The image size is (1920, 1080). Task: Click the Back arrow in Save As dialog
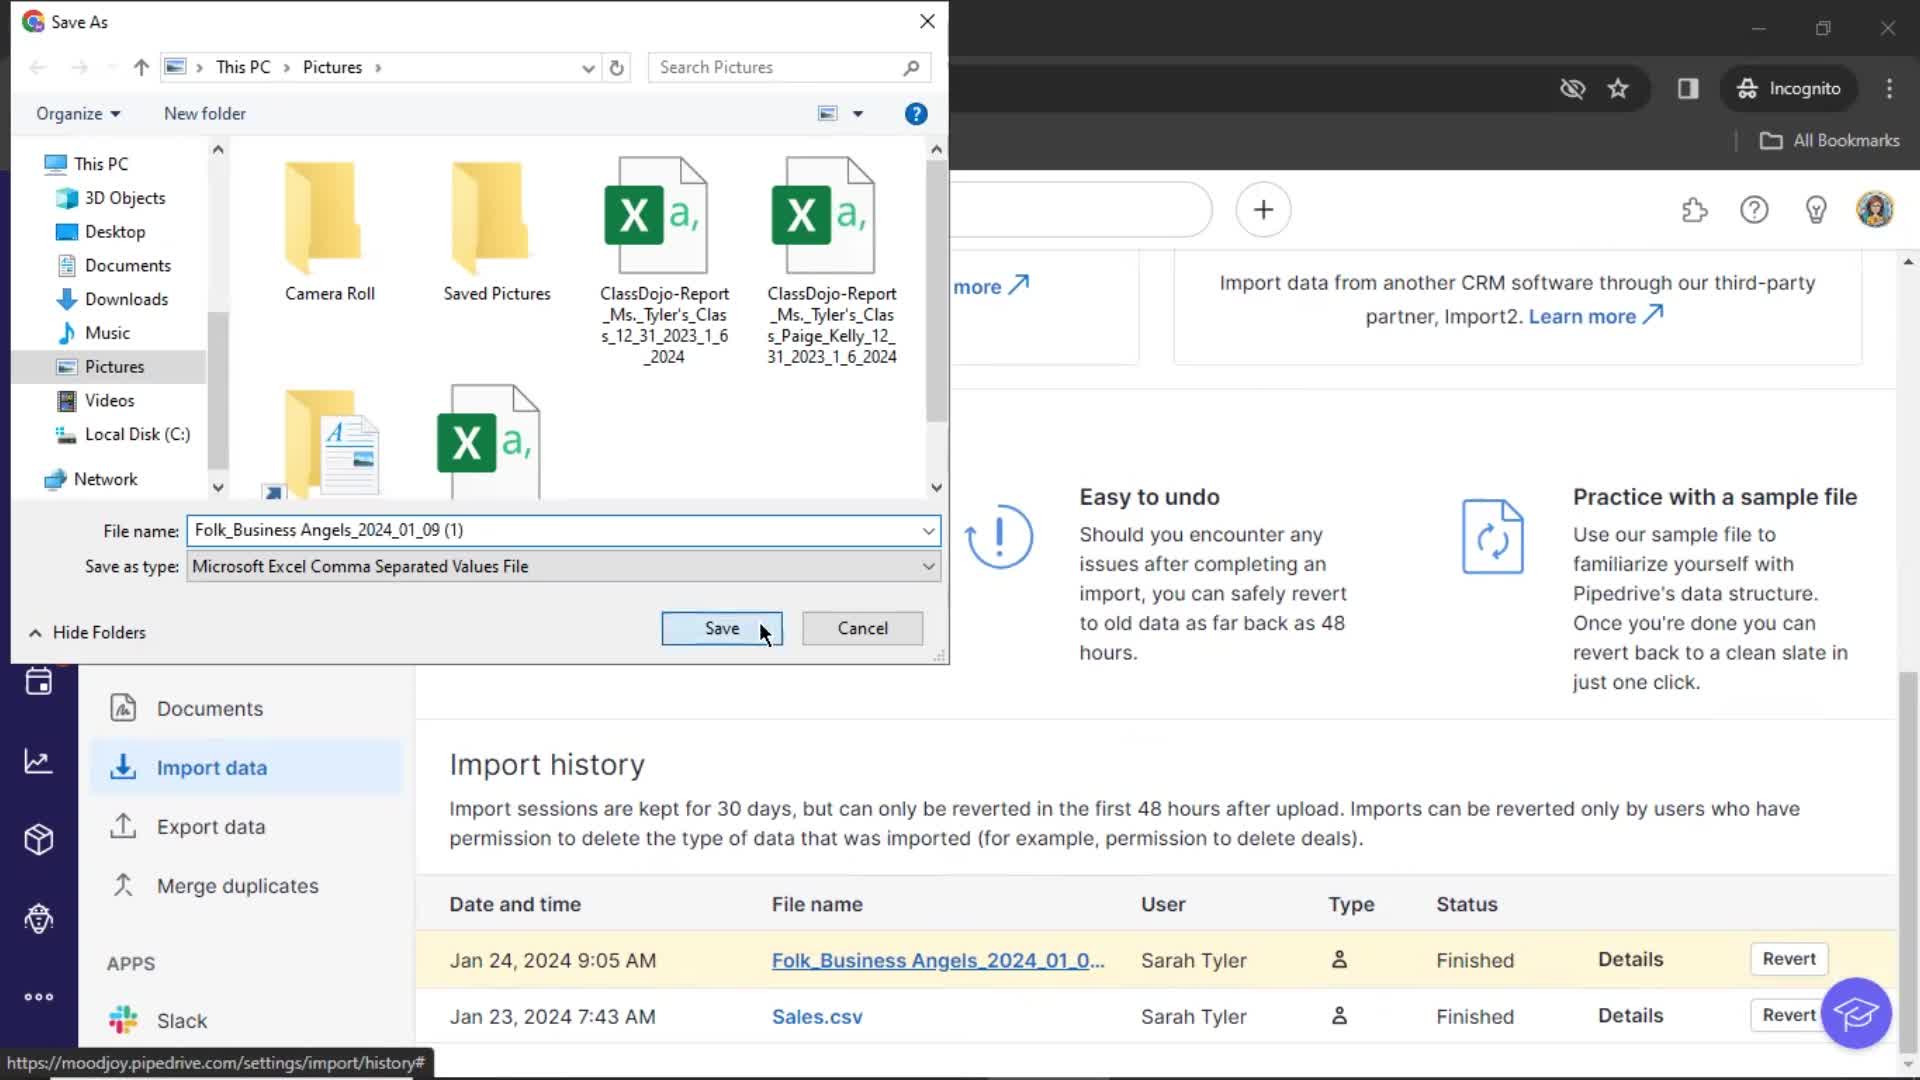click(38, 67)
